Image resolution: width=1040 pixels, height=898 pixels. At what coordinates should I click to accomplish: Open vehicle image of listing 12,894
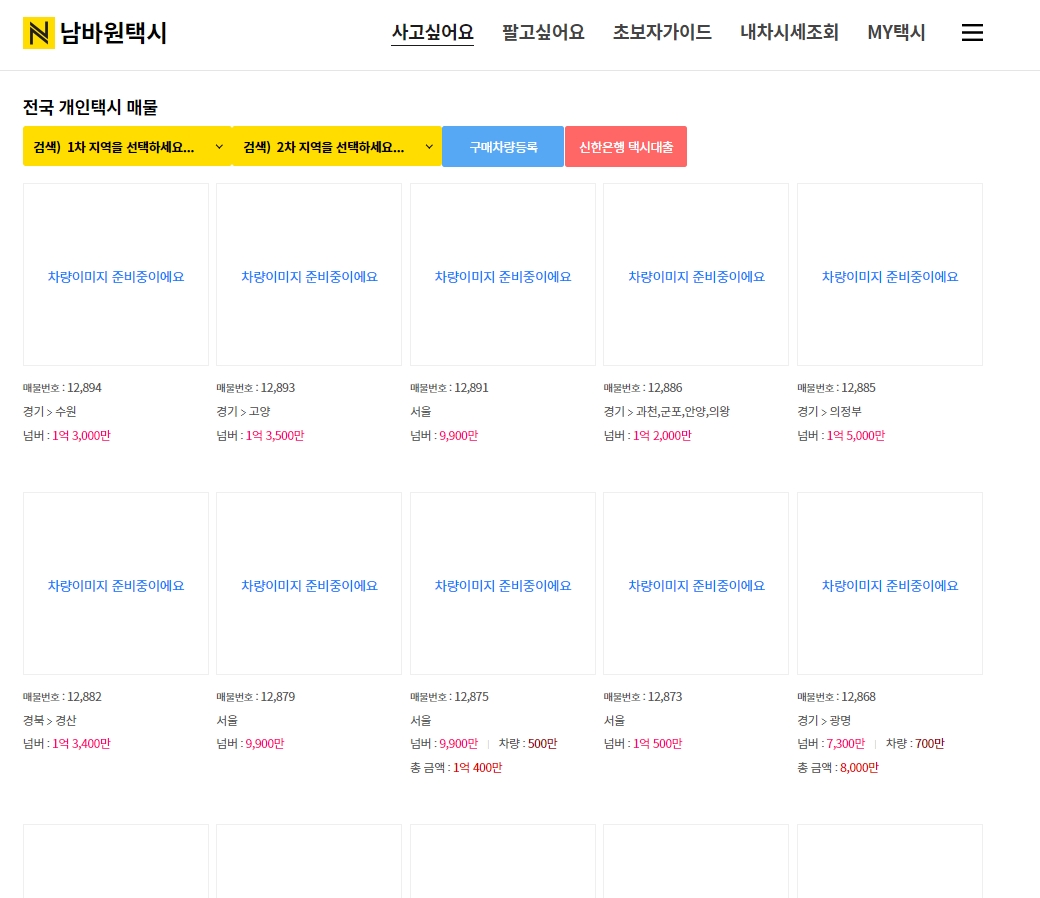point(115,275)
